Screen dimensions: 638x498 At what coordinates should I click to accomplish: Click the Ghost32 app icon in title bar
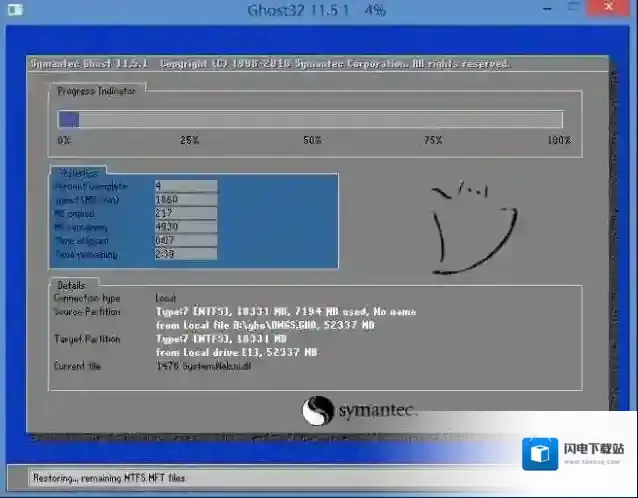coord(16,12)
